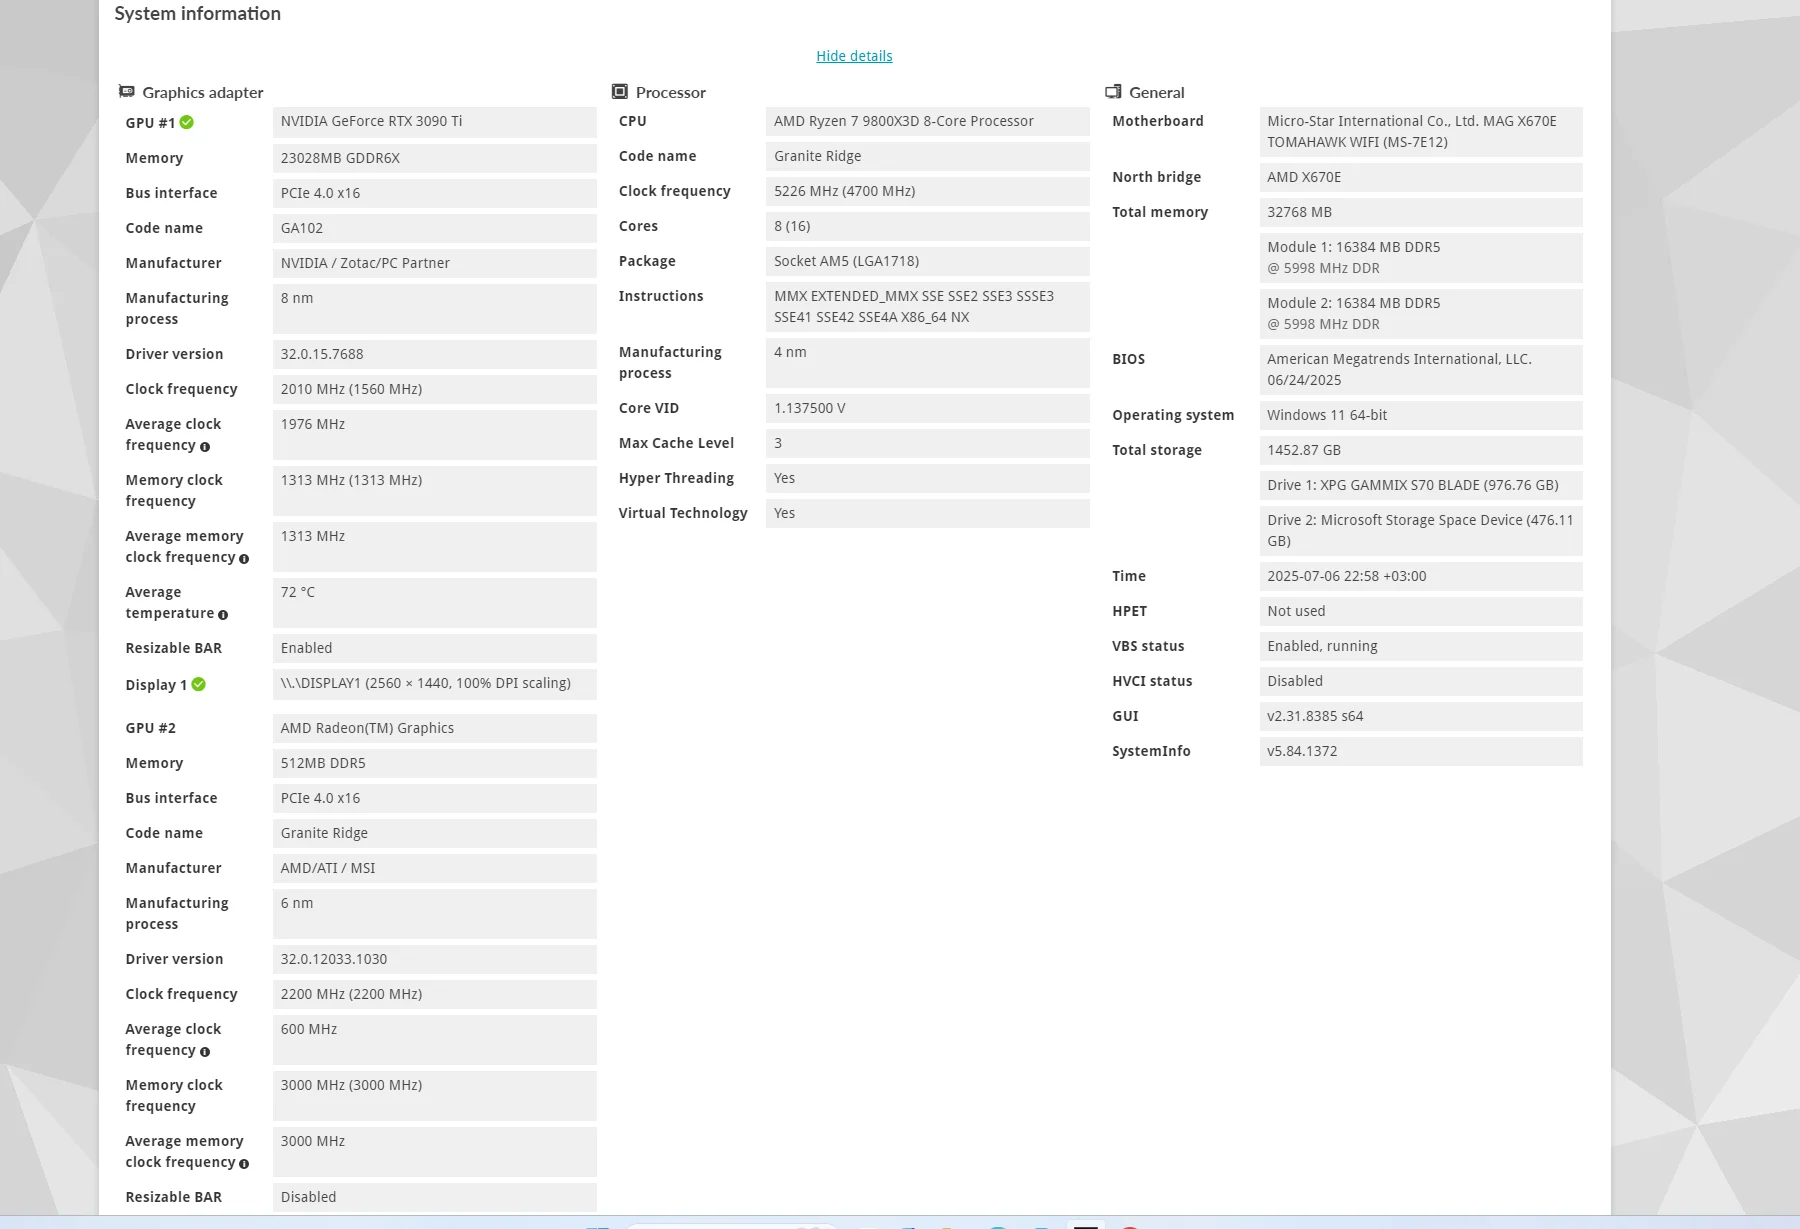Image resolution: width=1800 pixels, height=1229 pixels.
Task: Click the Resizable BAR Disabled value
Action: [x=435, y=1197]
